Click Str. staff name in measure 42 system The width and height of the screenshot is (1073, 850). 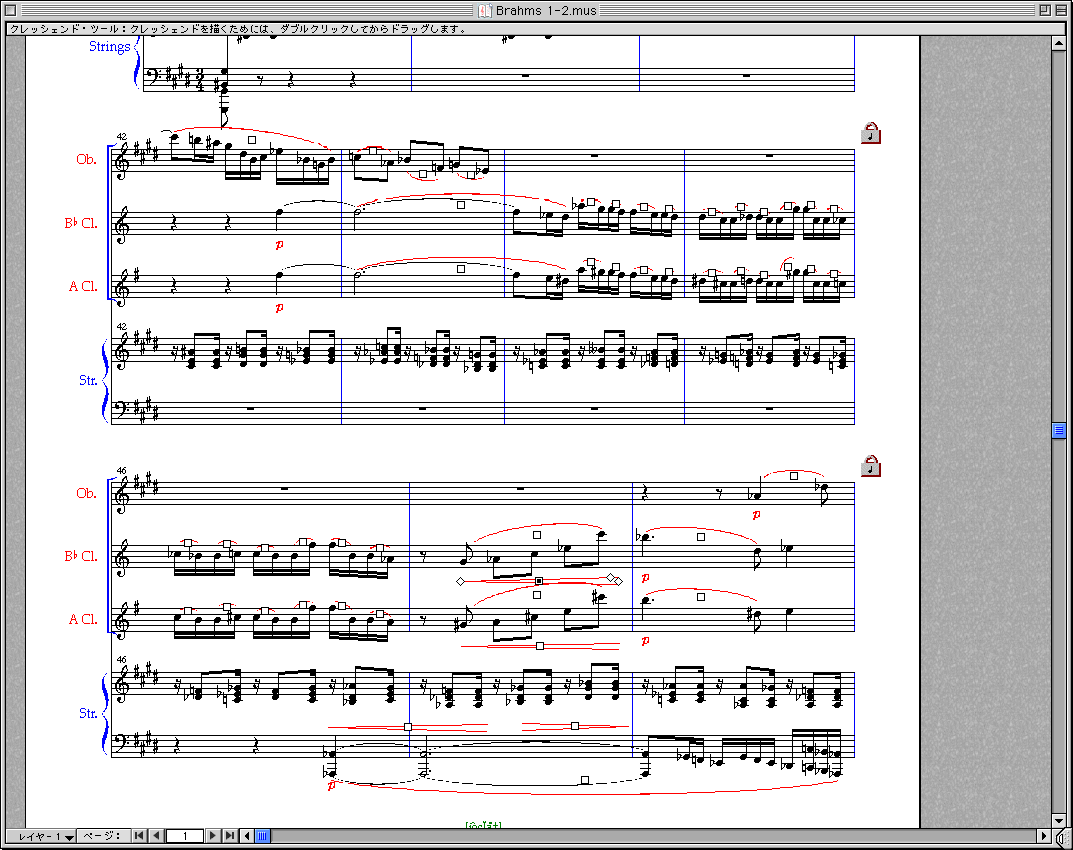(88, 380)
